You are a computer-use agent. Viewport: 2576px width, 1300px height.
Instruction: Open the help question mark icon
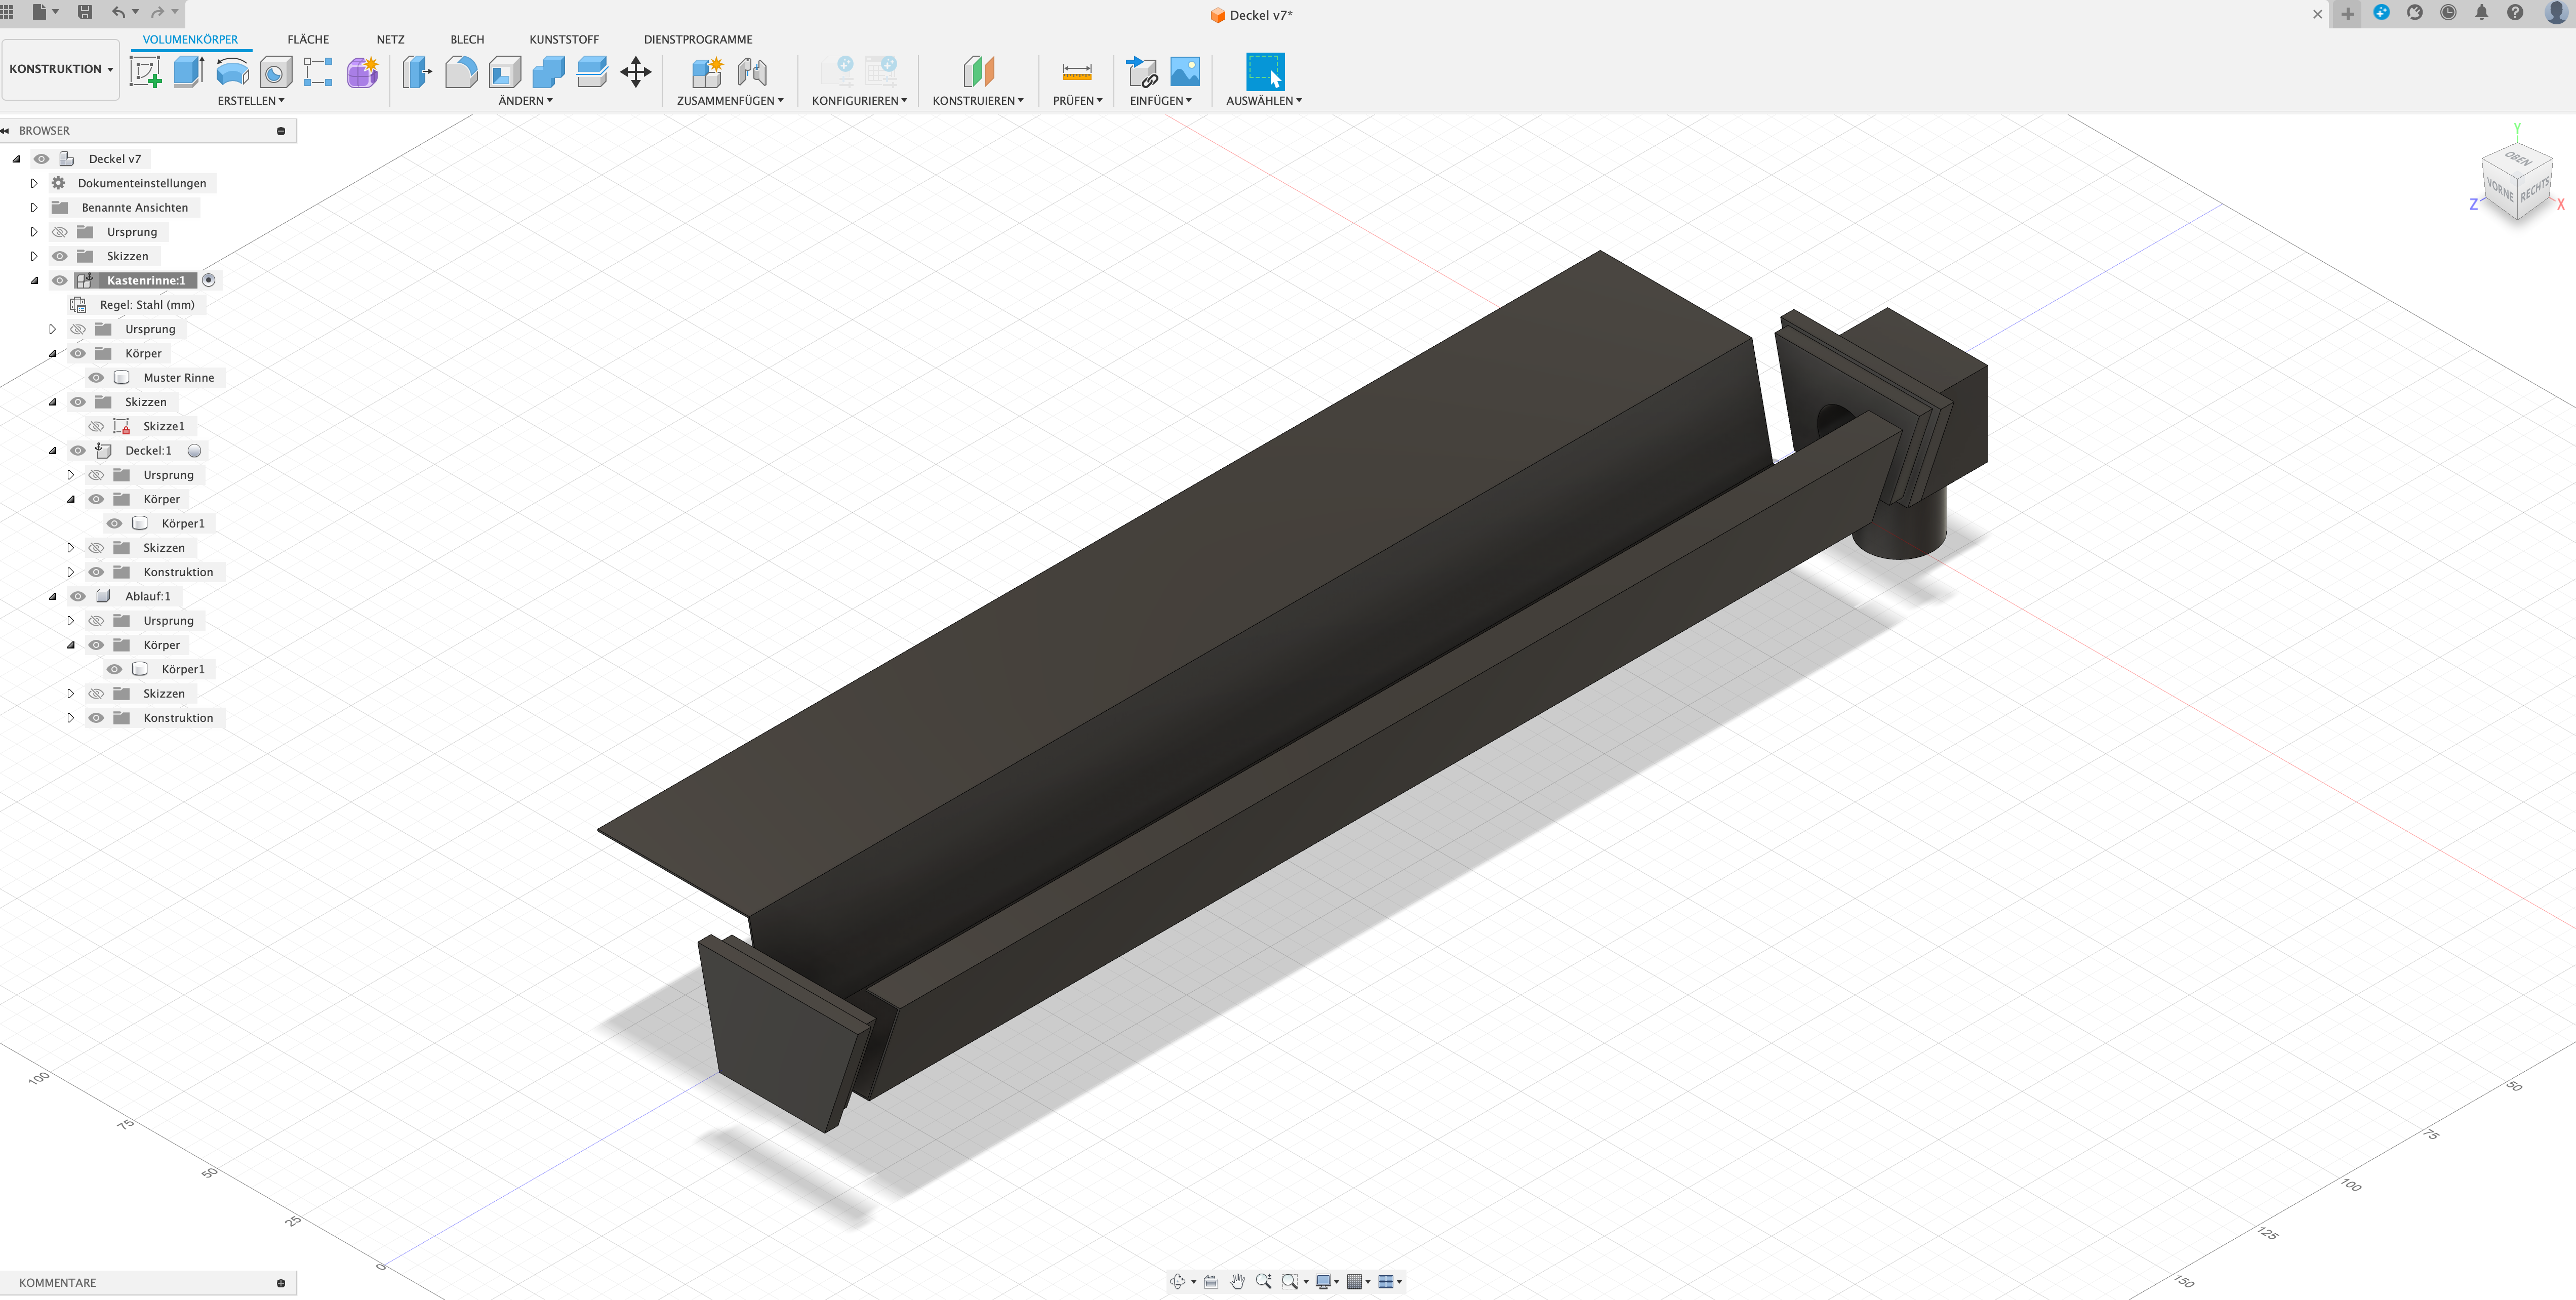2515,13
